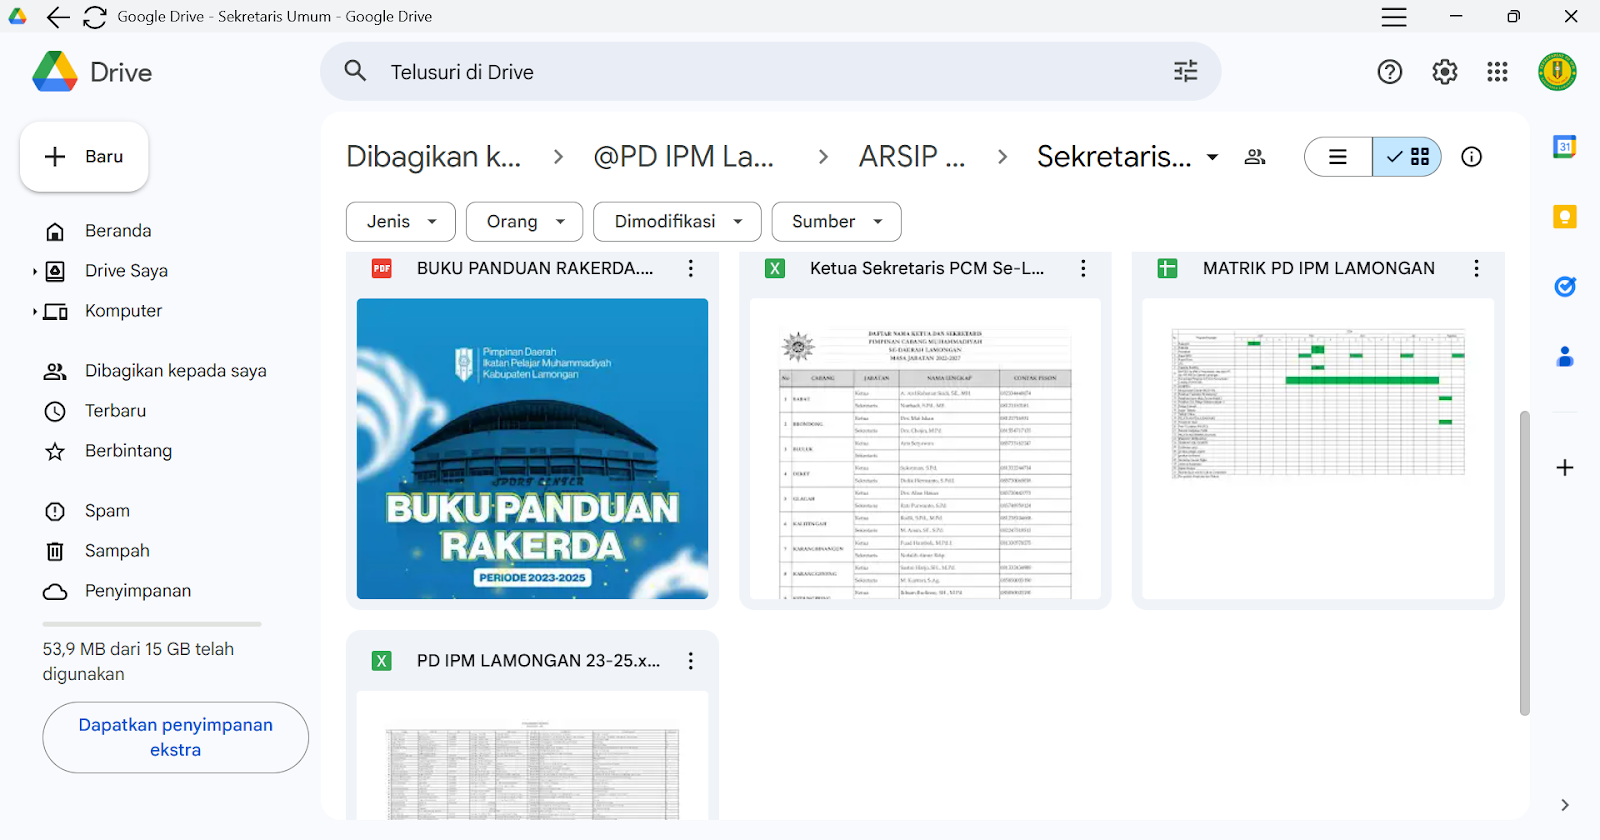Viewport: 1600px width, 840px height.
Task: Focus the Telusuri di Drive search field
Action: point(770,71)
